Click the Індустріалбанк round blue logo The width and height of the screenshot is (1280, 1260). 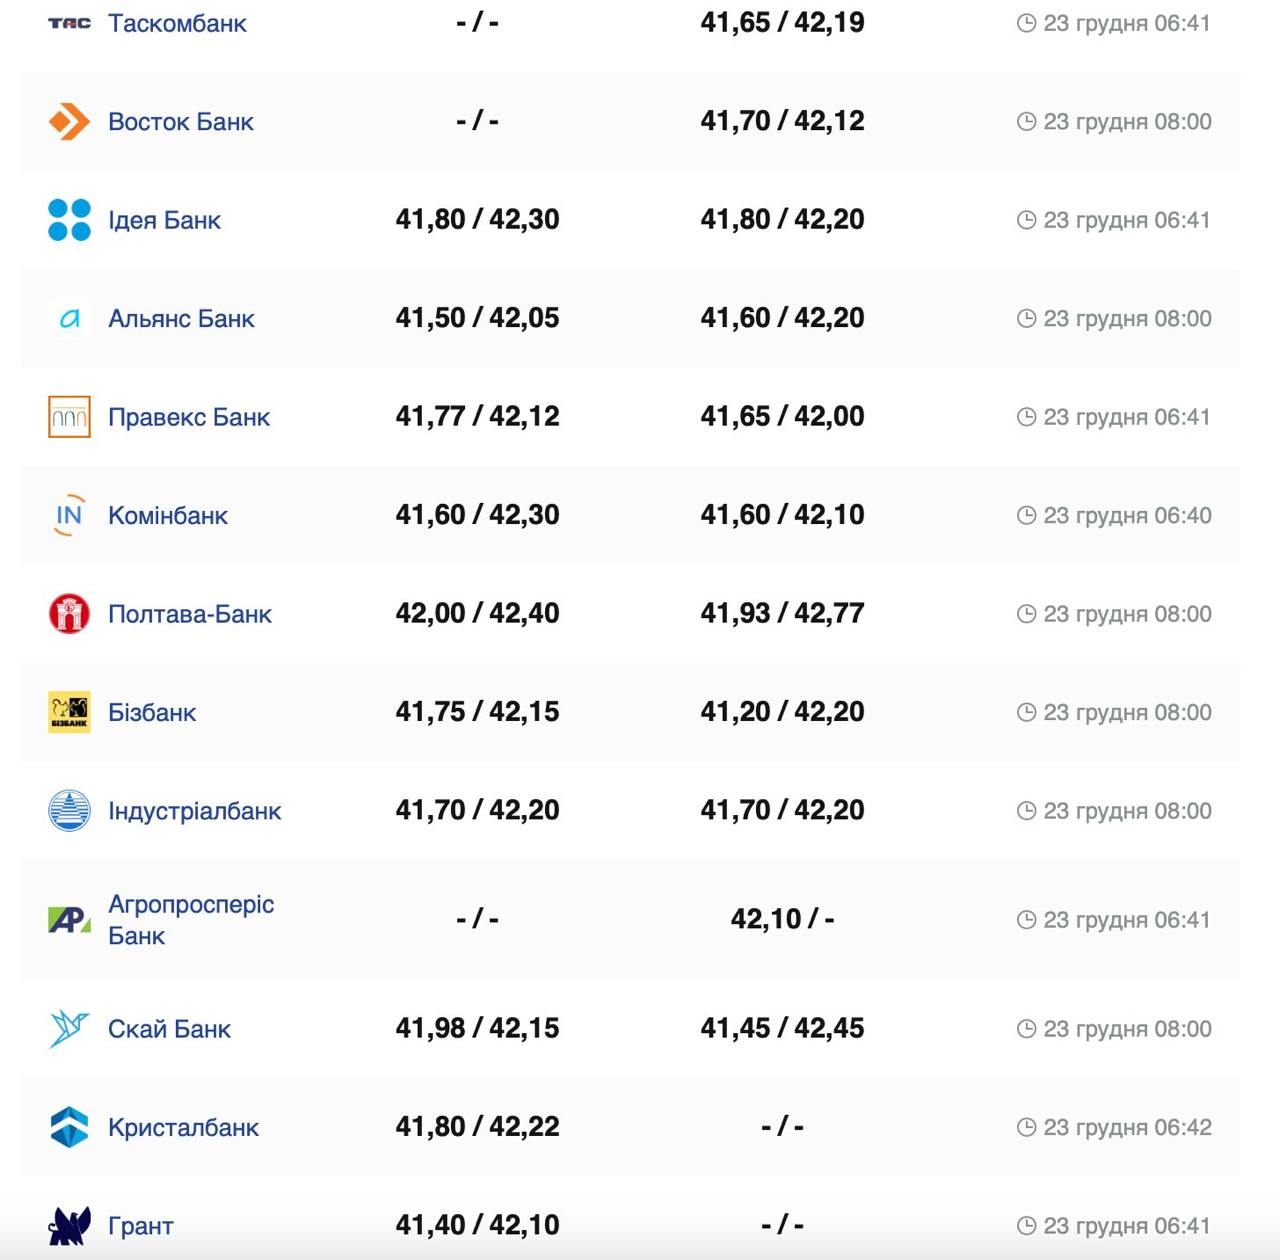69,811
